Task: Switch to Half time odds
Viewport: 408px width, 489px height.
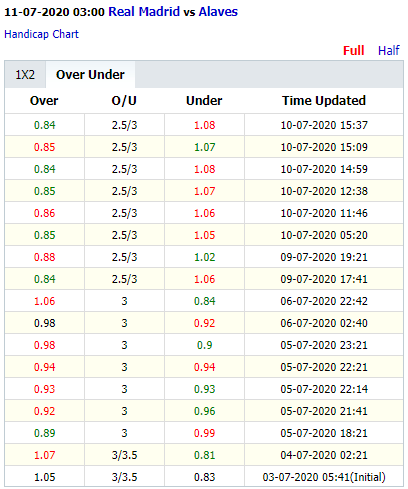Action: coord(389,51)
